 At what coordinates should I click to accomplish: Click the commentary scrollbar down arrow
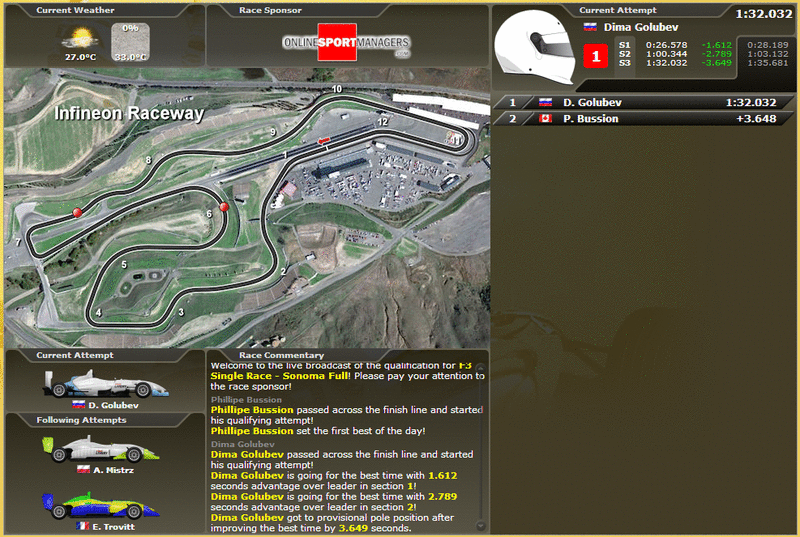[x=480, y=525]
